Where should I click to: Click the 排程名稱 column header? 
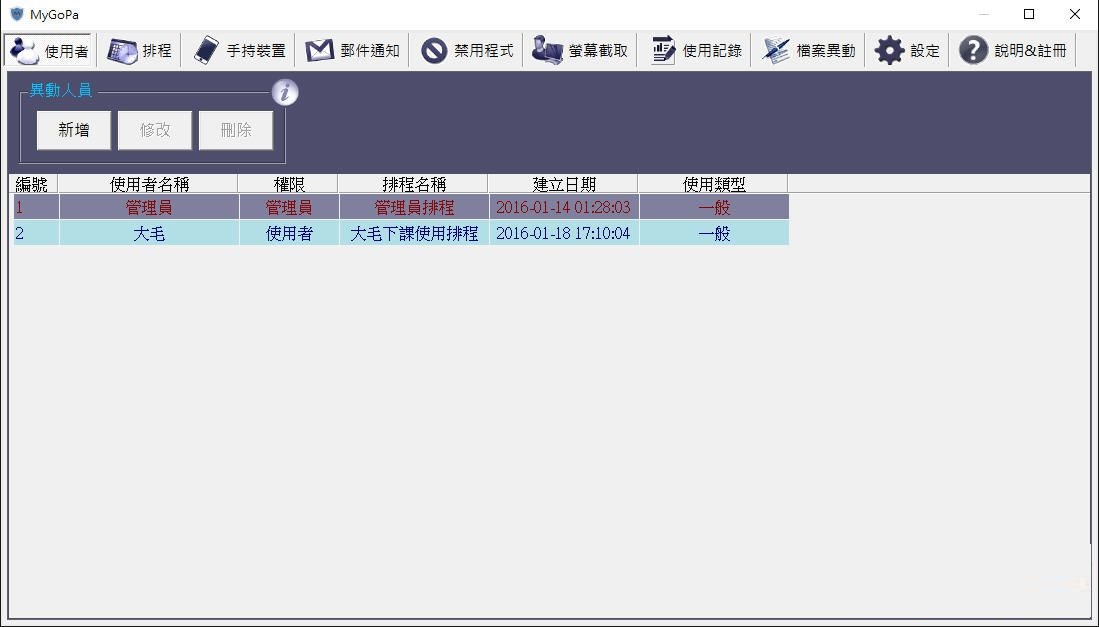(414, 184)
